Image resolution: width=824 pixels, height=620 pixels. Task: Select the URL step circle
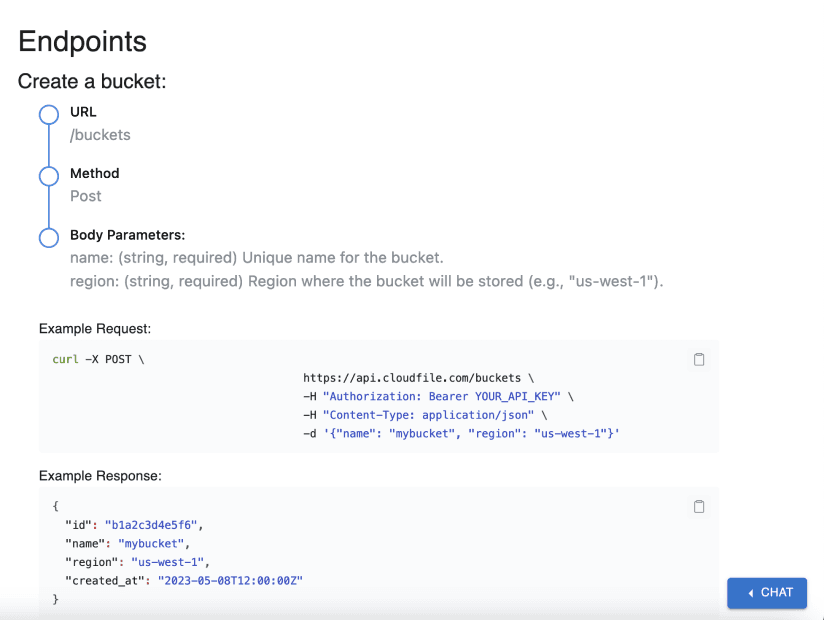coord(49,115)
